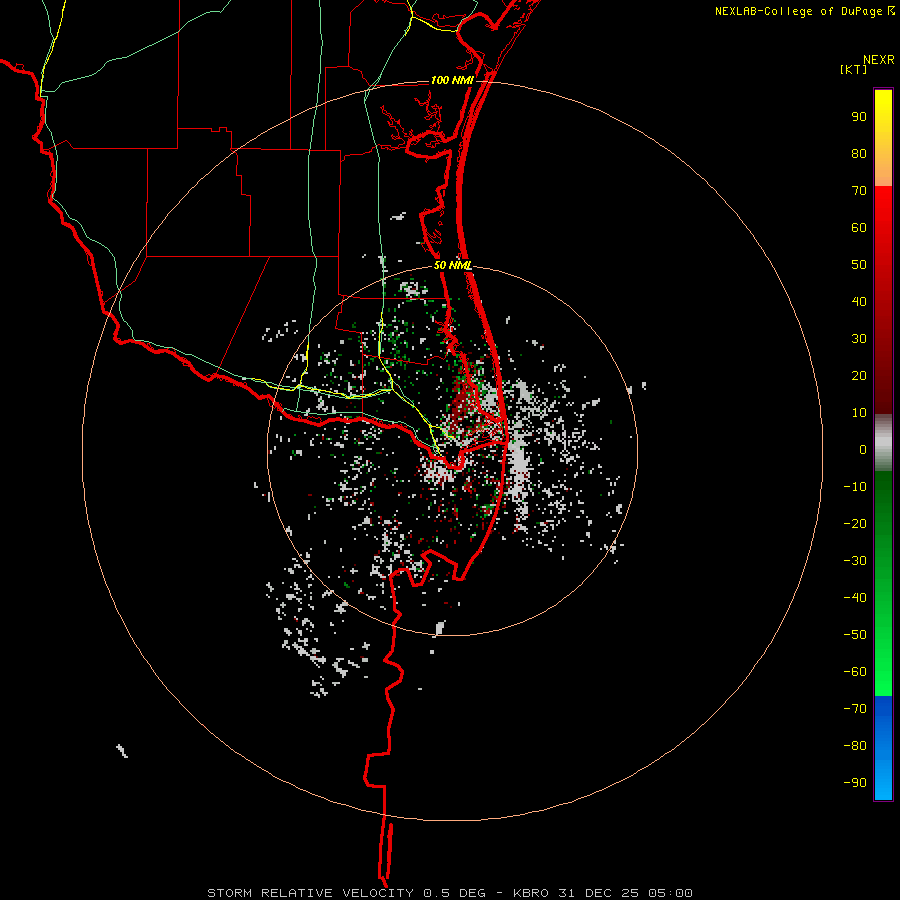
Task: Click the -40 value on the velocity scale
Action: point(855,598)
